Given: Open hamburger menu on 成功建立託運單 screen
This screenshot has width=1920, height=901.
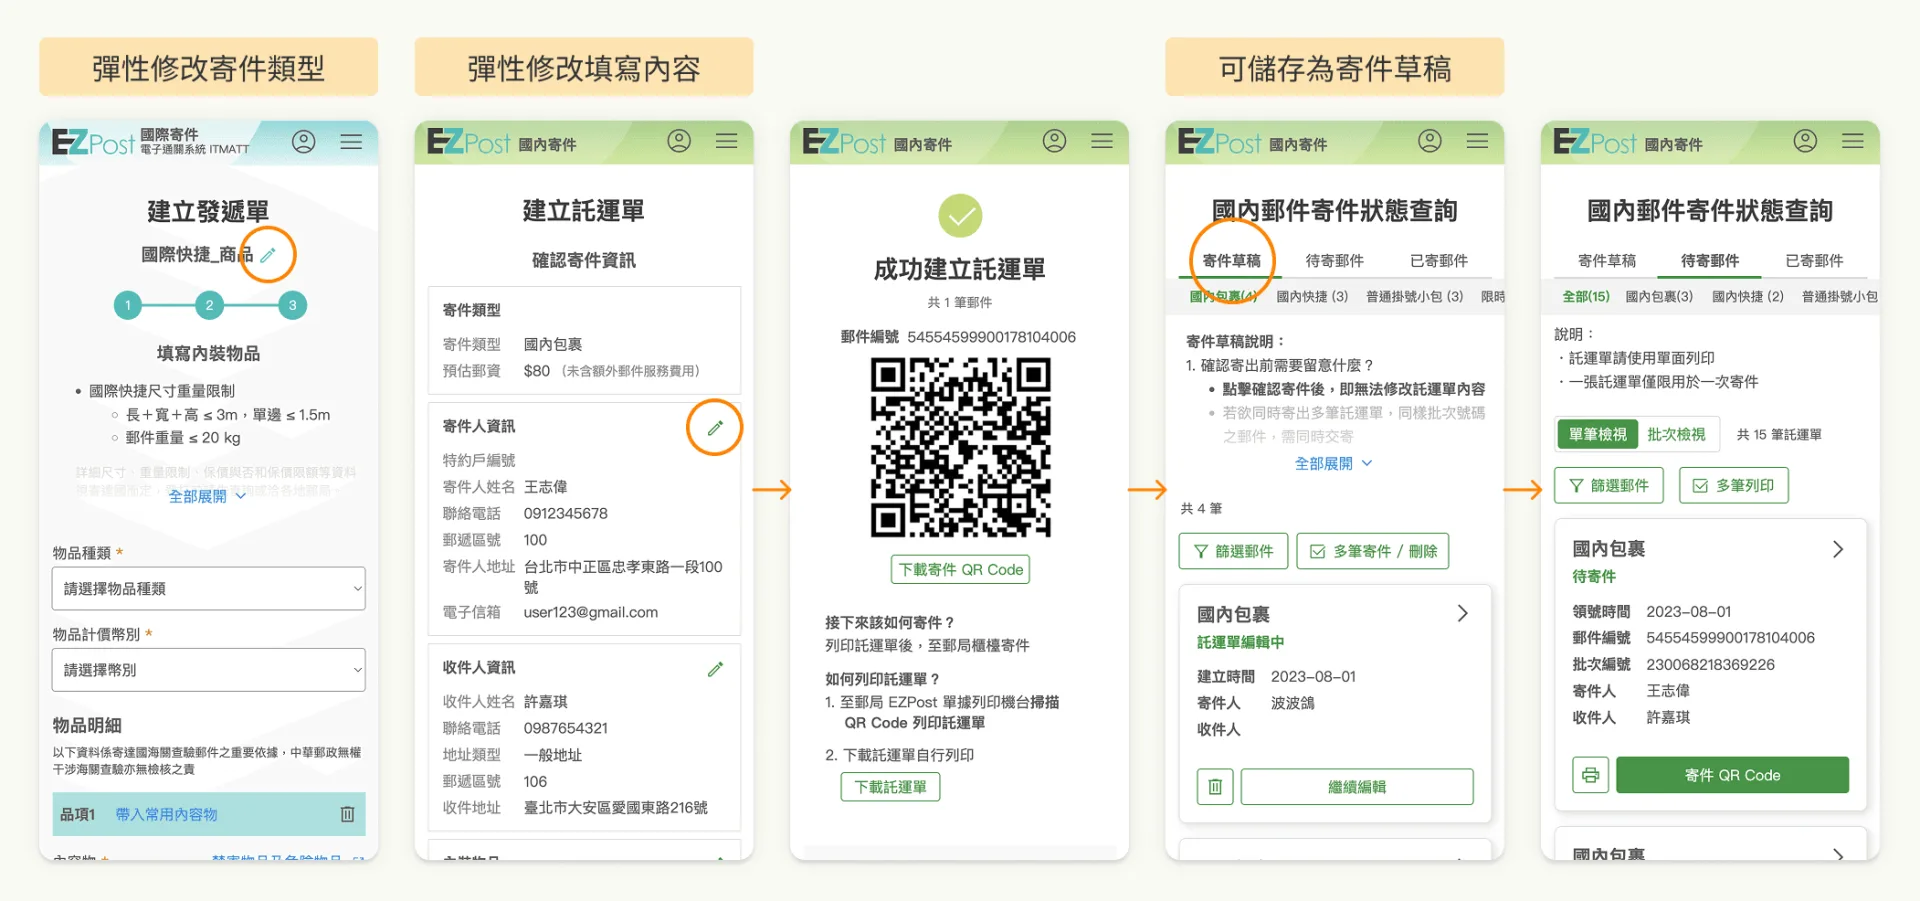Looking at the screenshot, I should [x=1102, y=141].
